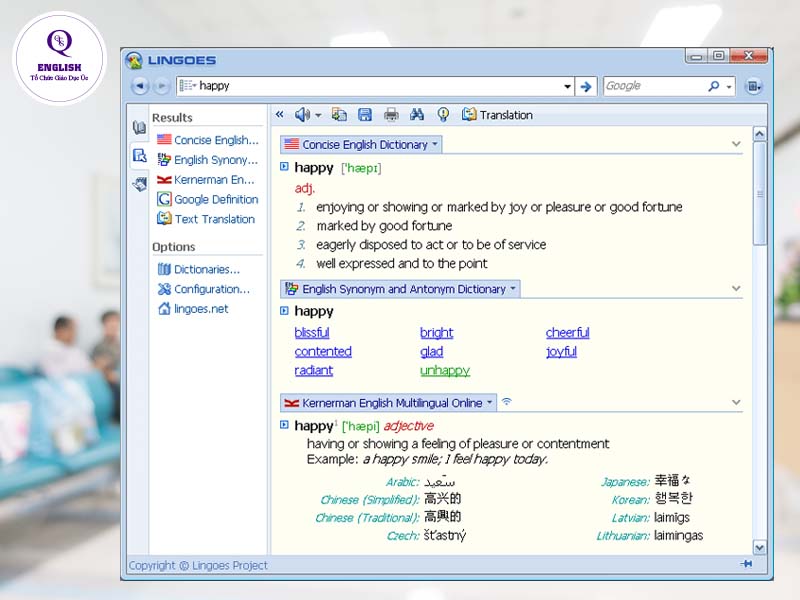Click the pin icon in status bar
800x600 pixels.
point(746,564)
